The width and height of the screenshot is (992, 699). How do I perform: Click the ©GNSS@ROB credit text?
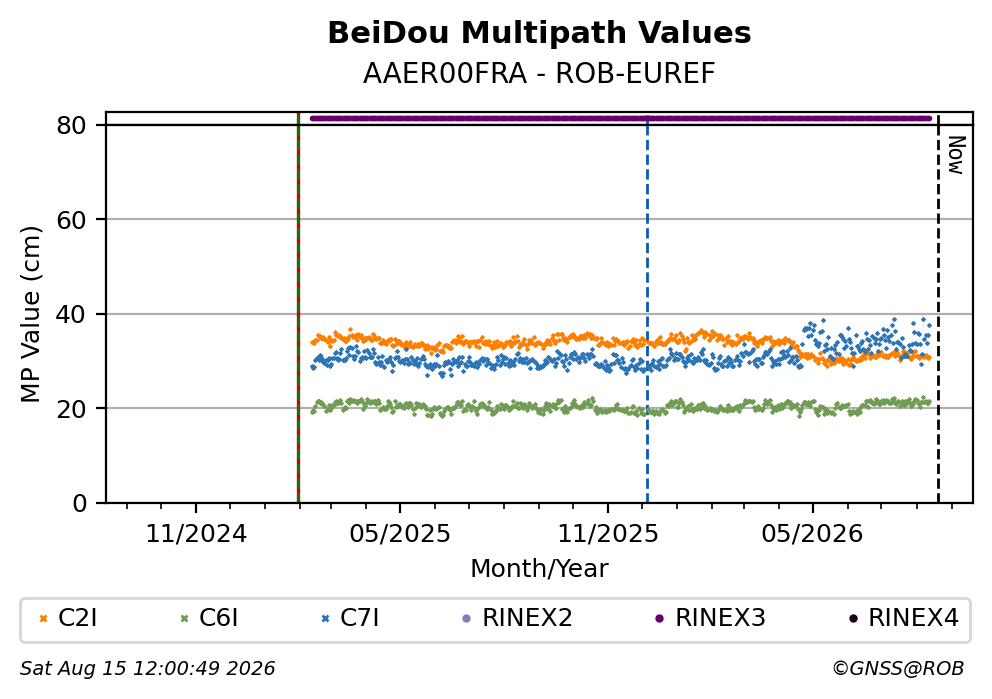tap(898, 669)
